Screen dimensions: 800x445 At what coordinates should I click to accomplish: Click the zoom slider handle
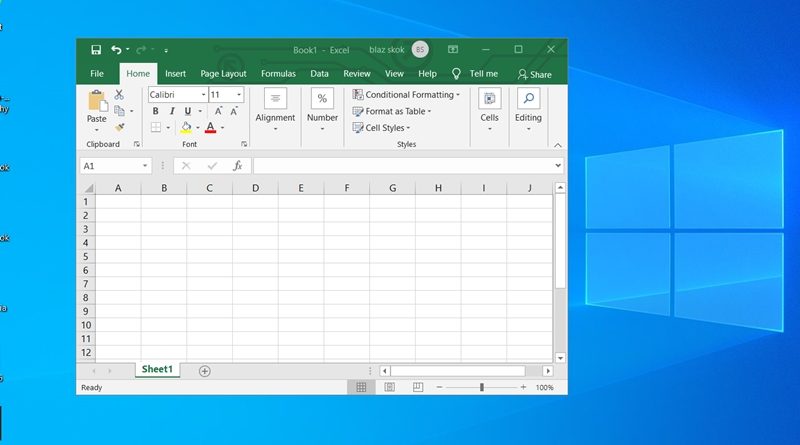pyautogui.click(x=482, y=387)
